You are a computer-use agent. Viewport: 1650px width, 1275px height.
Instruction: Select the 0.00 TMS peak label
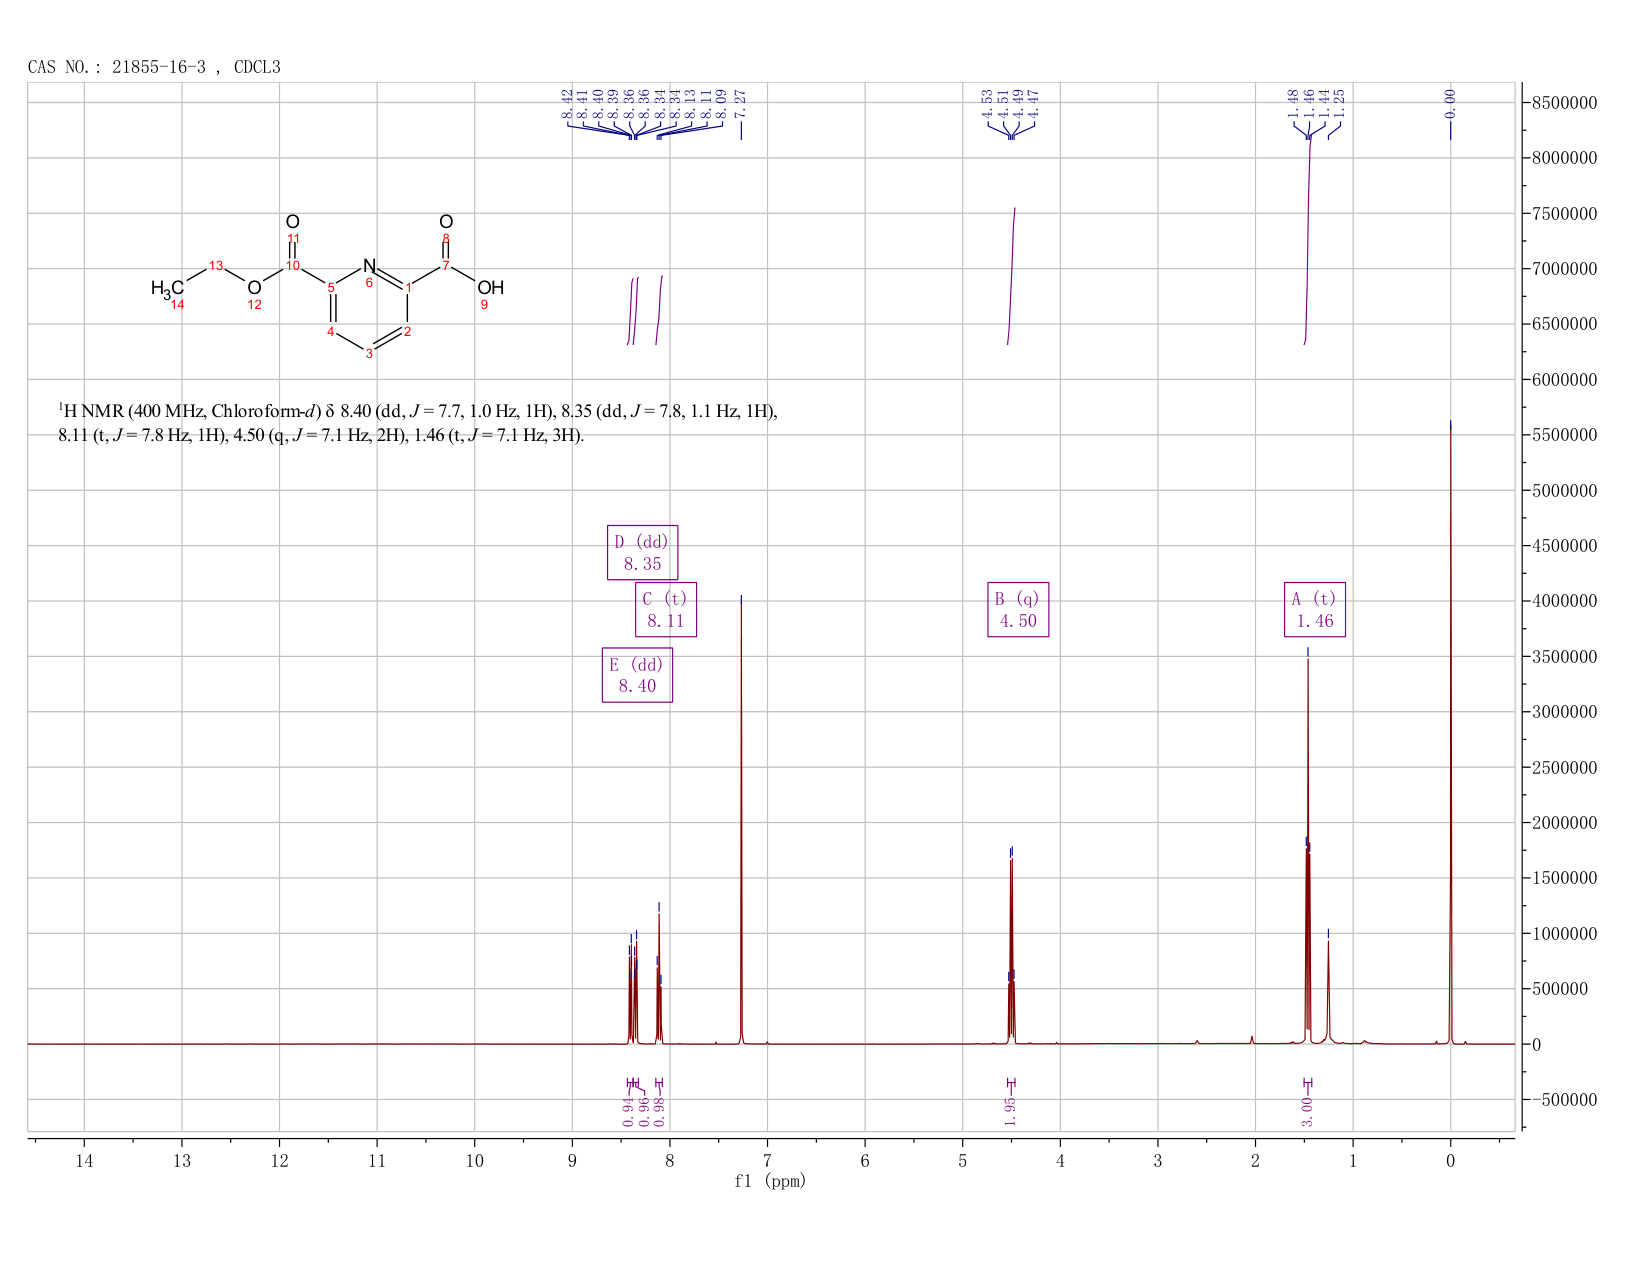click(x=1451, y=102)
